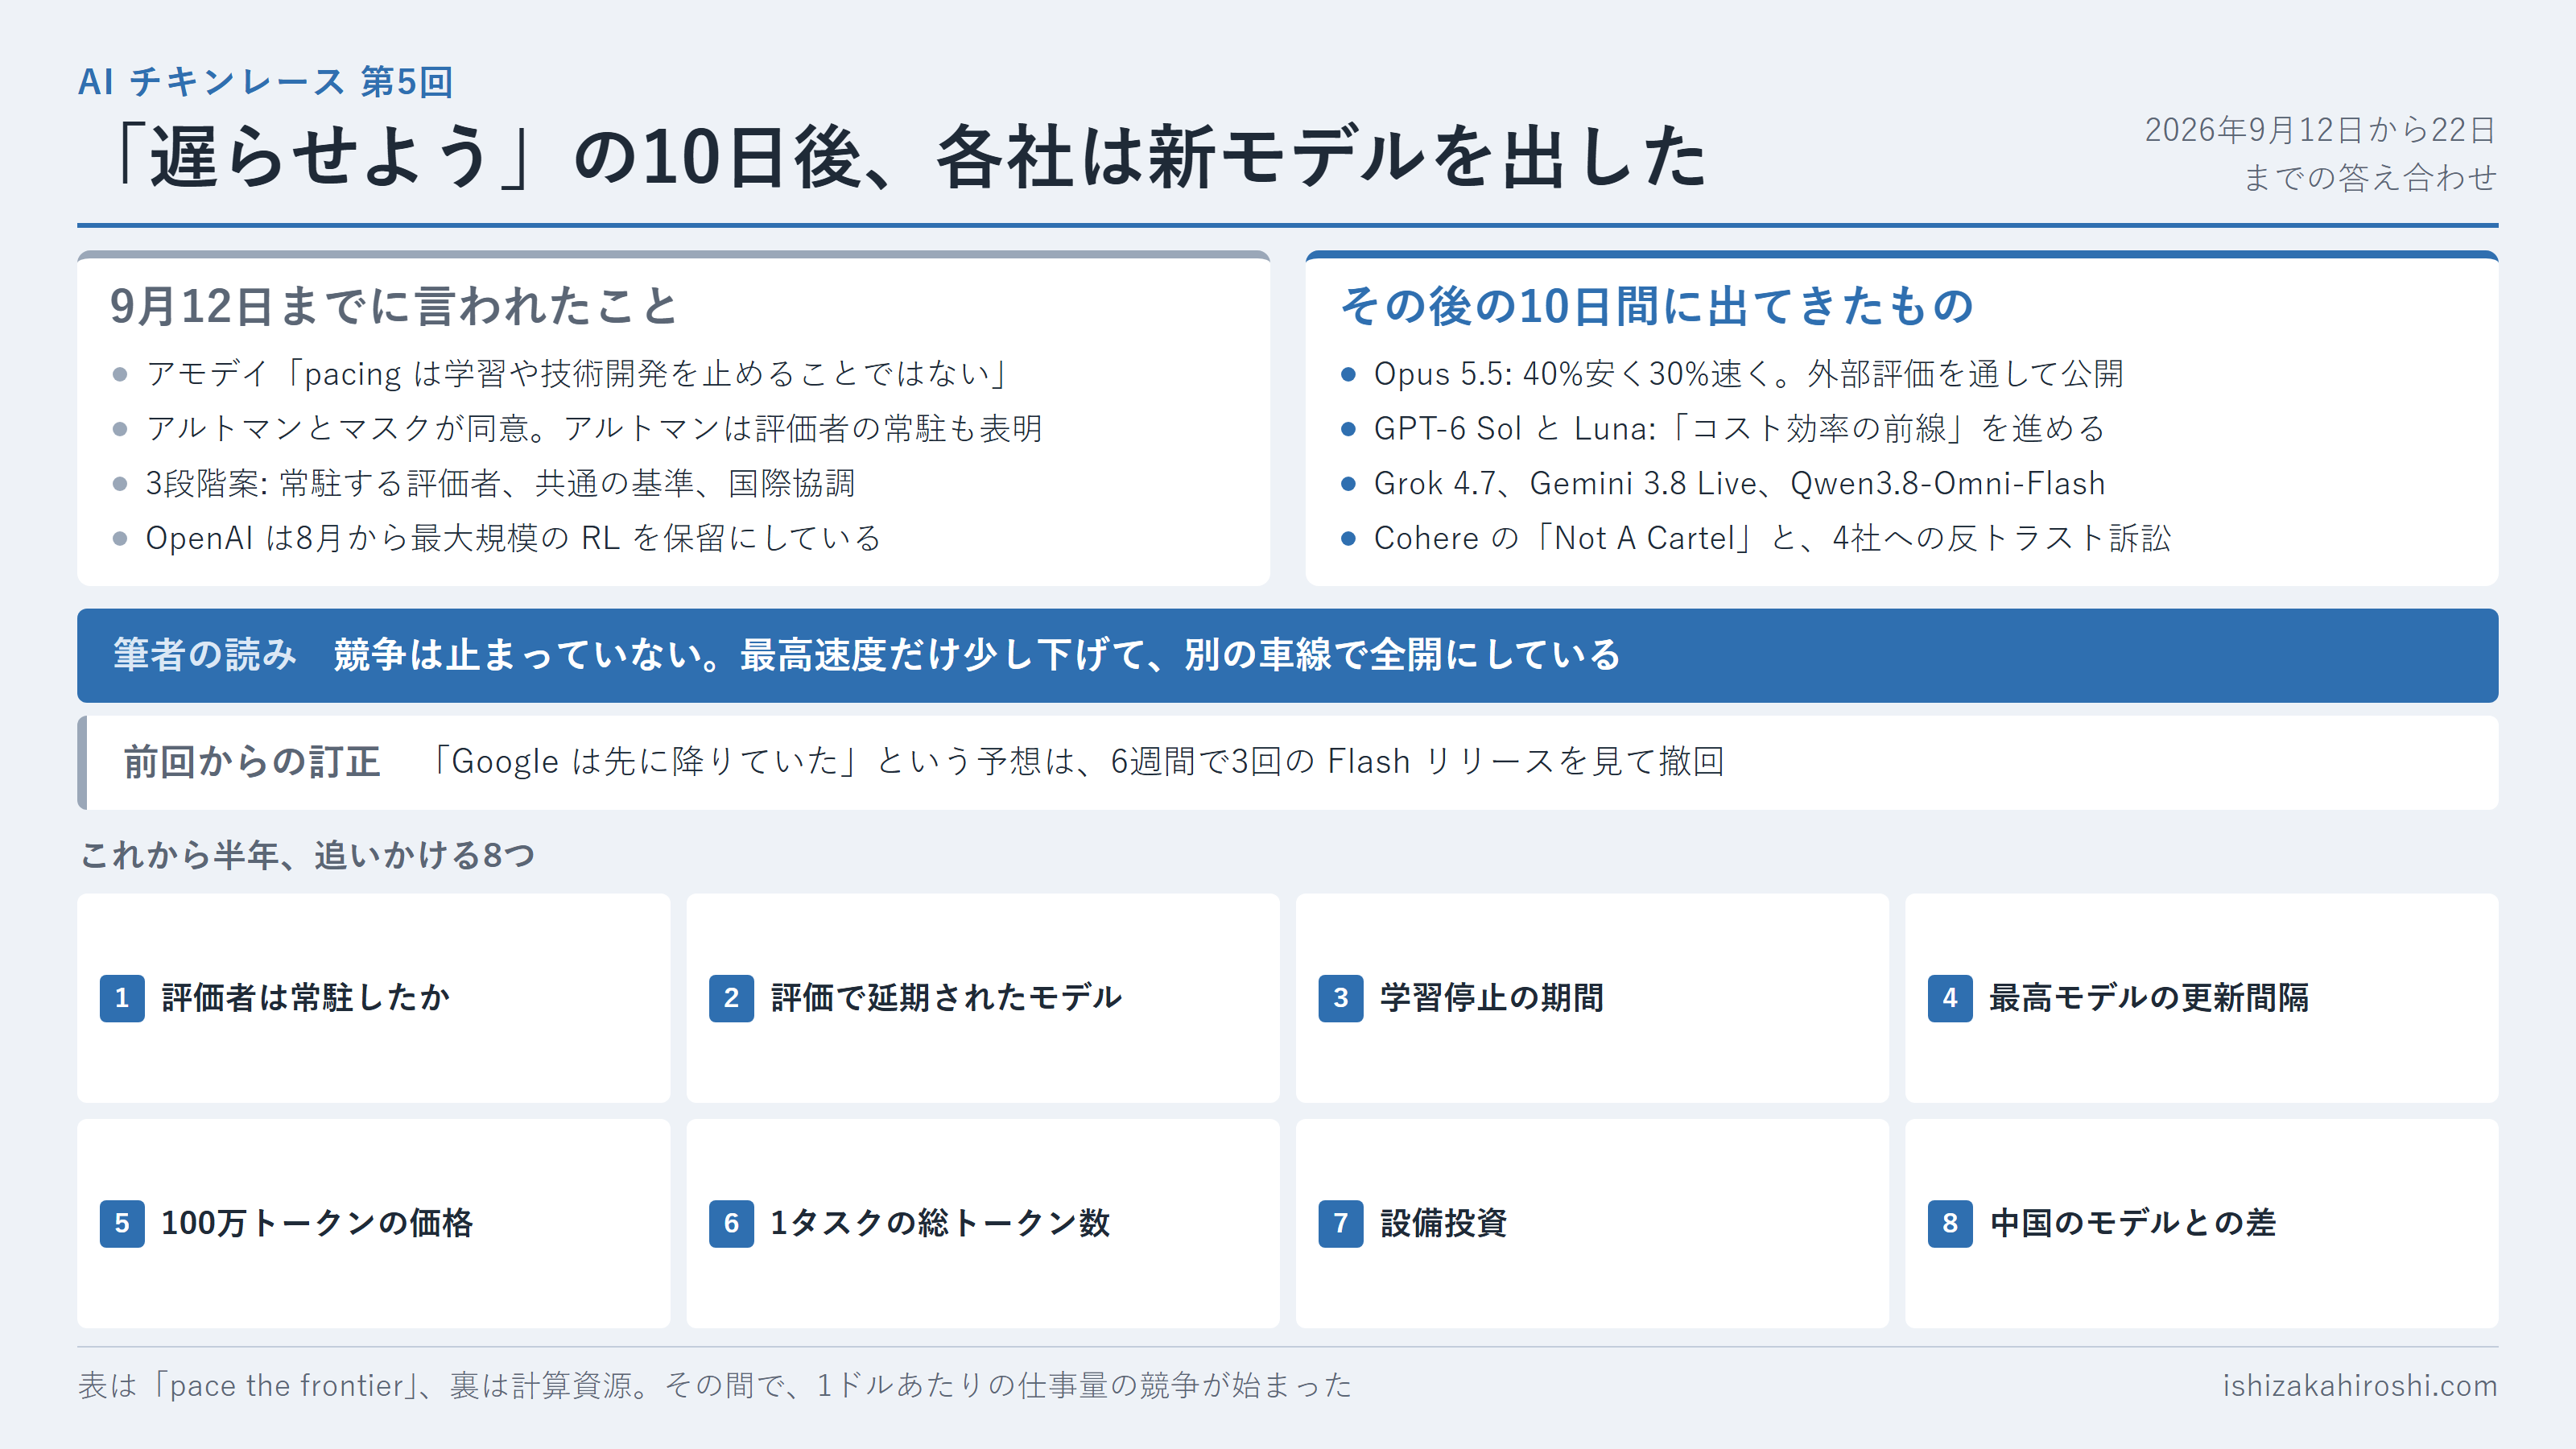Image resolution: width=2576 pixels, height=1449 pixels.
Task: Click the number 3 badge
Action: 1341,998
